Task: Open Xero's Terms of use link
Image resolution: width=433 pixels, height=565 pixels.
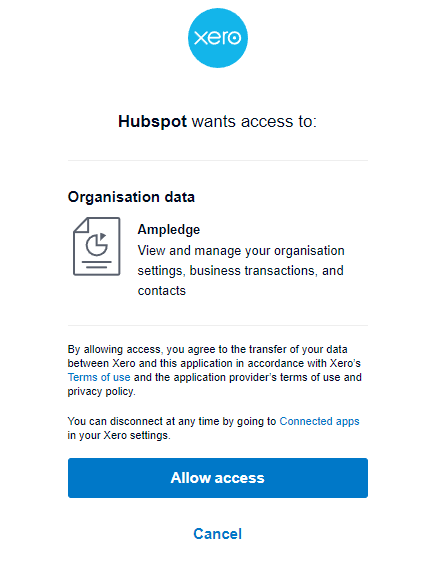Action: tap(99, 377)
